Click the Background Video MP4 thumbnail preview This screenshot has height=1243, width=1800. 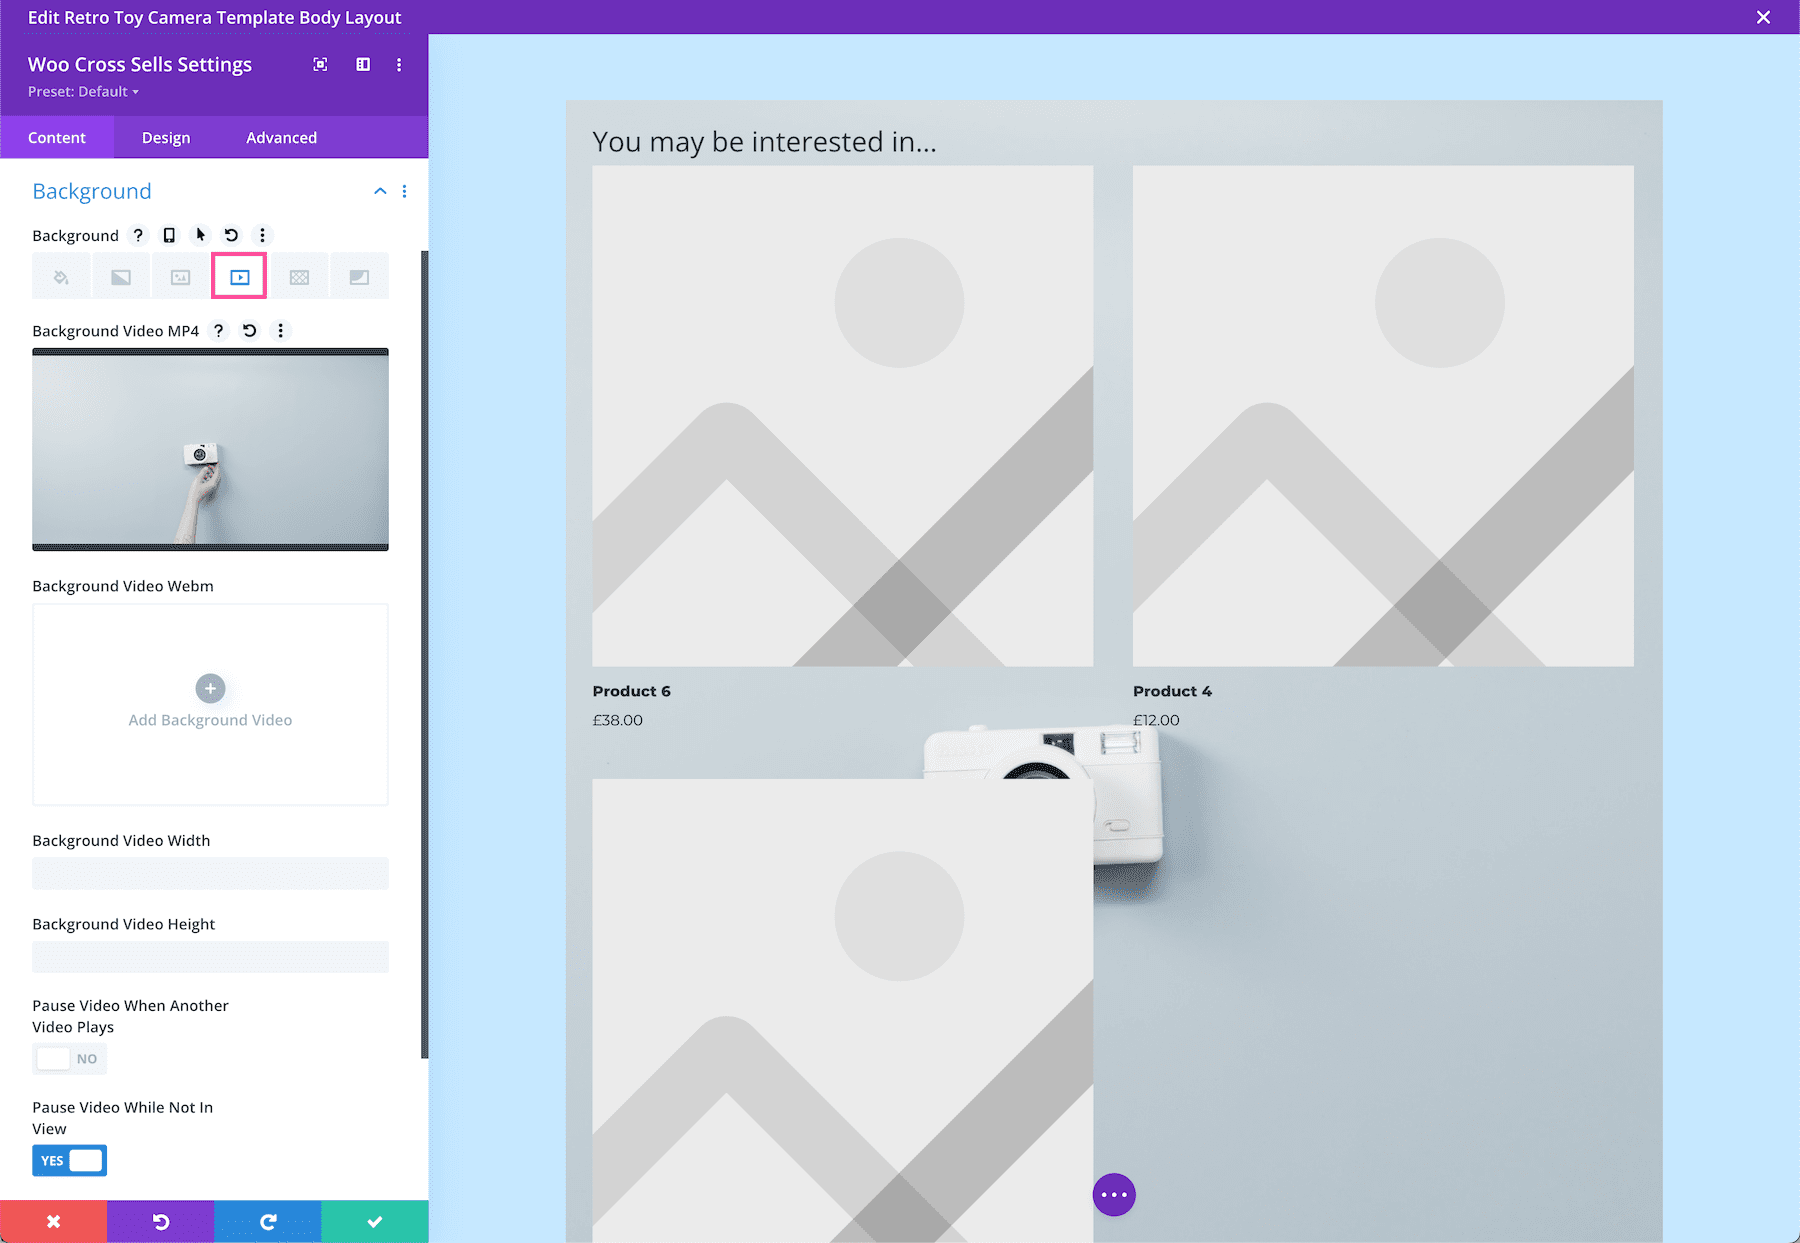coord(210,449)
